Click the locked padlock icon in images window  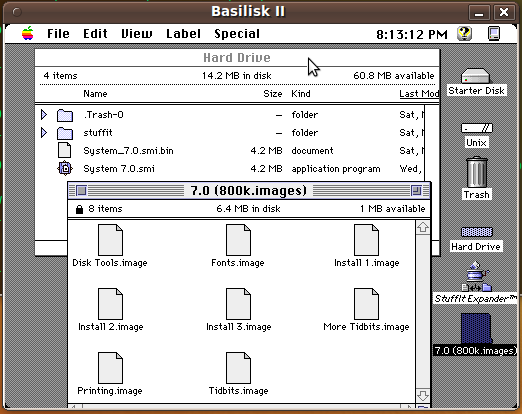[79, 209]
